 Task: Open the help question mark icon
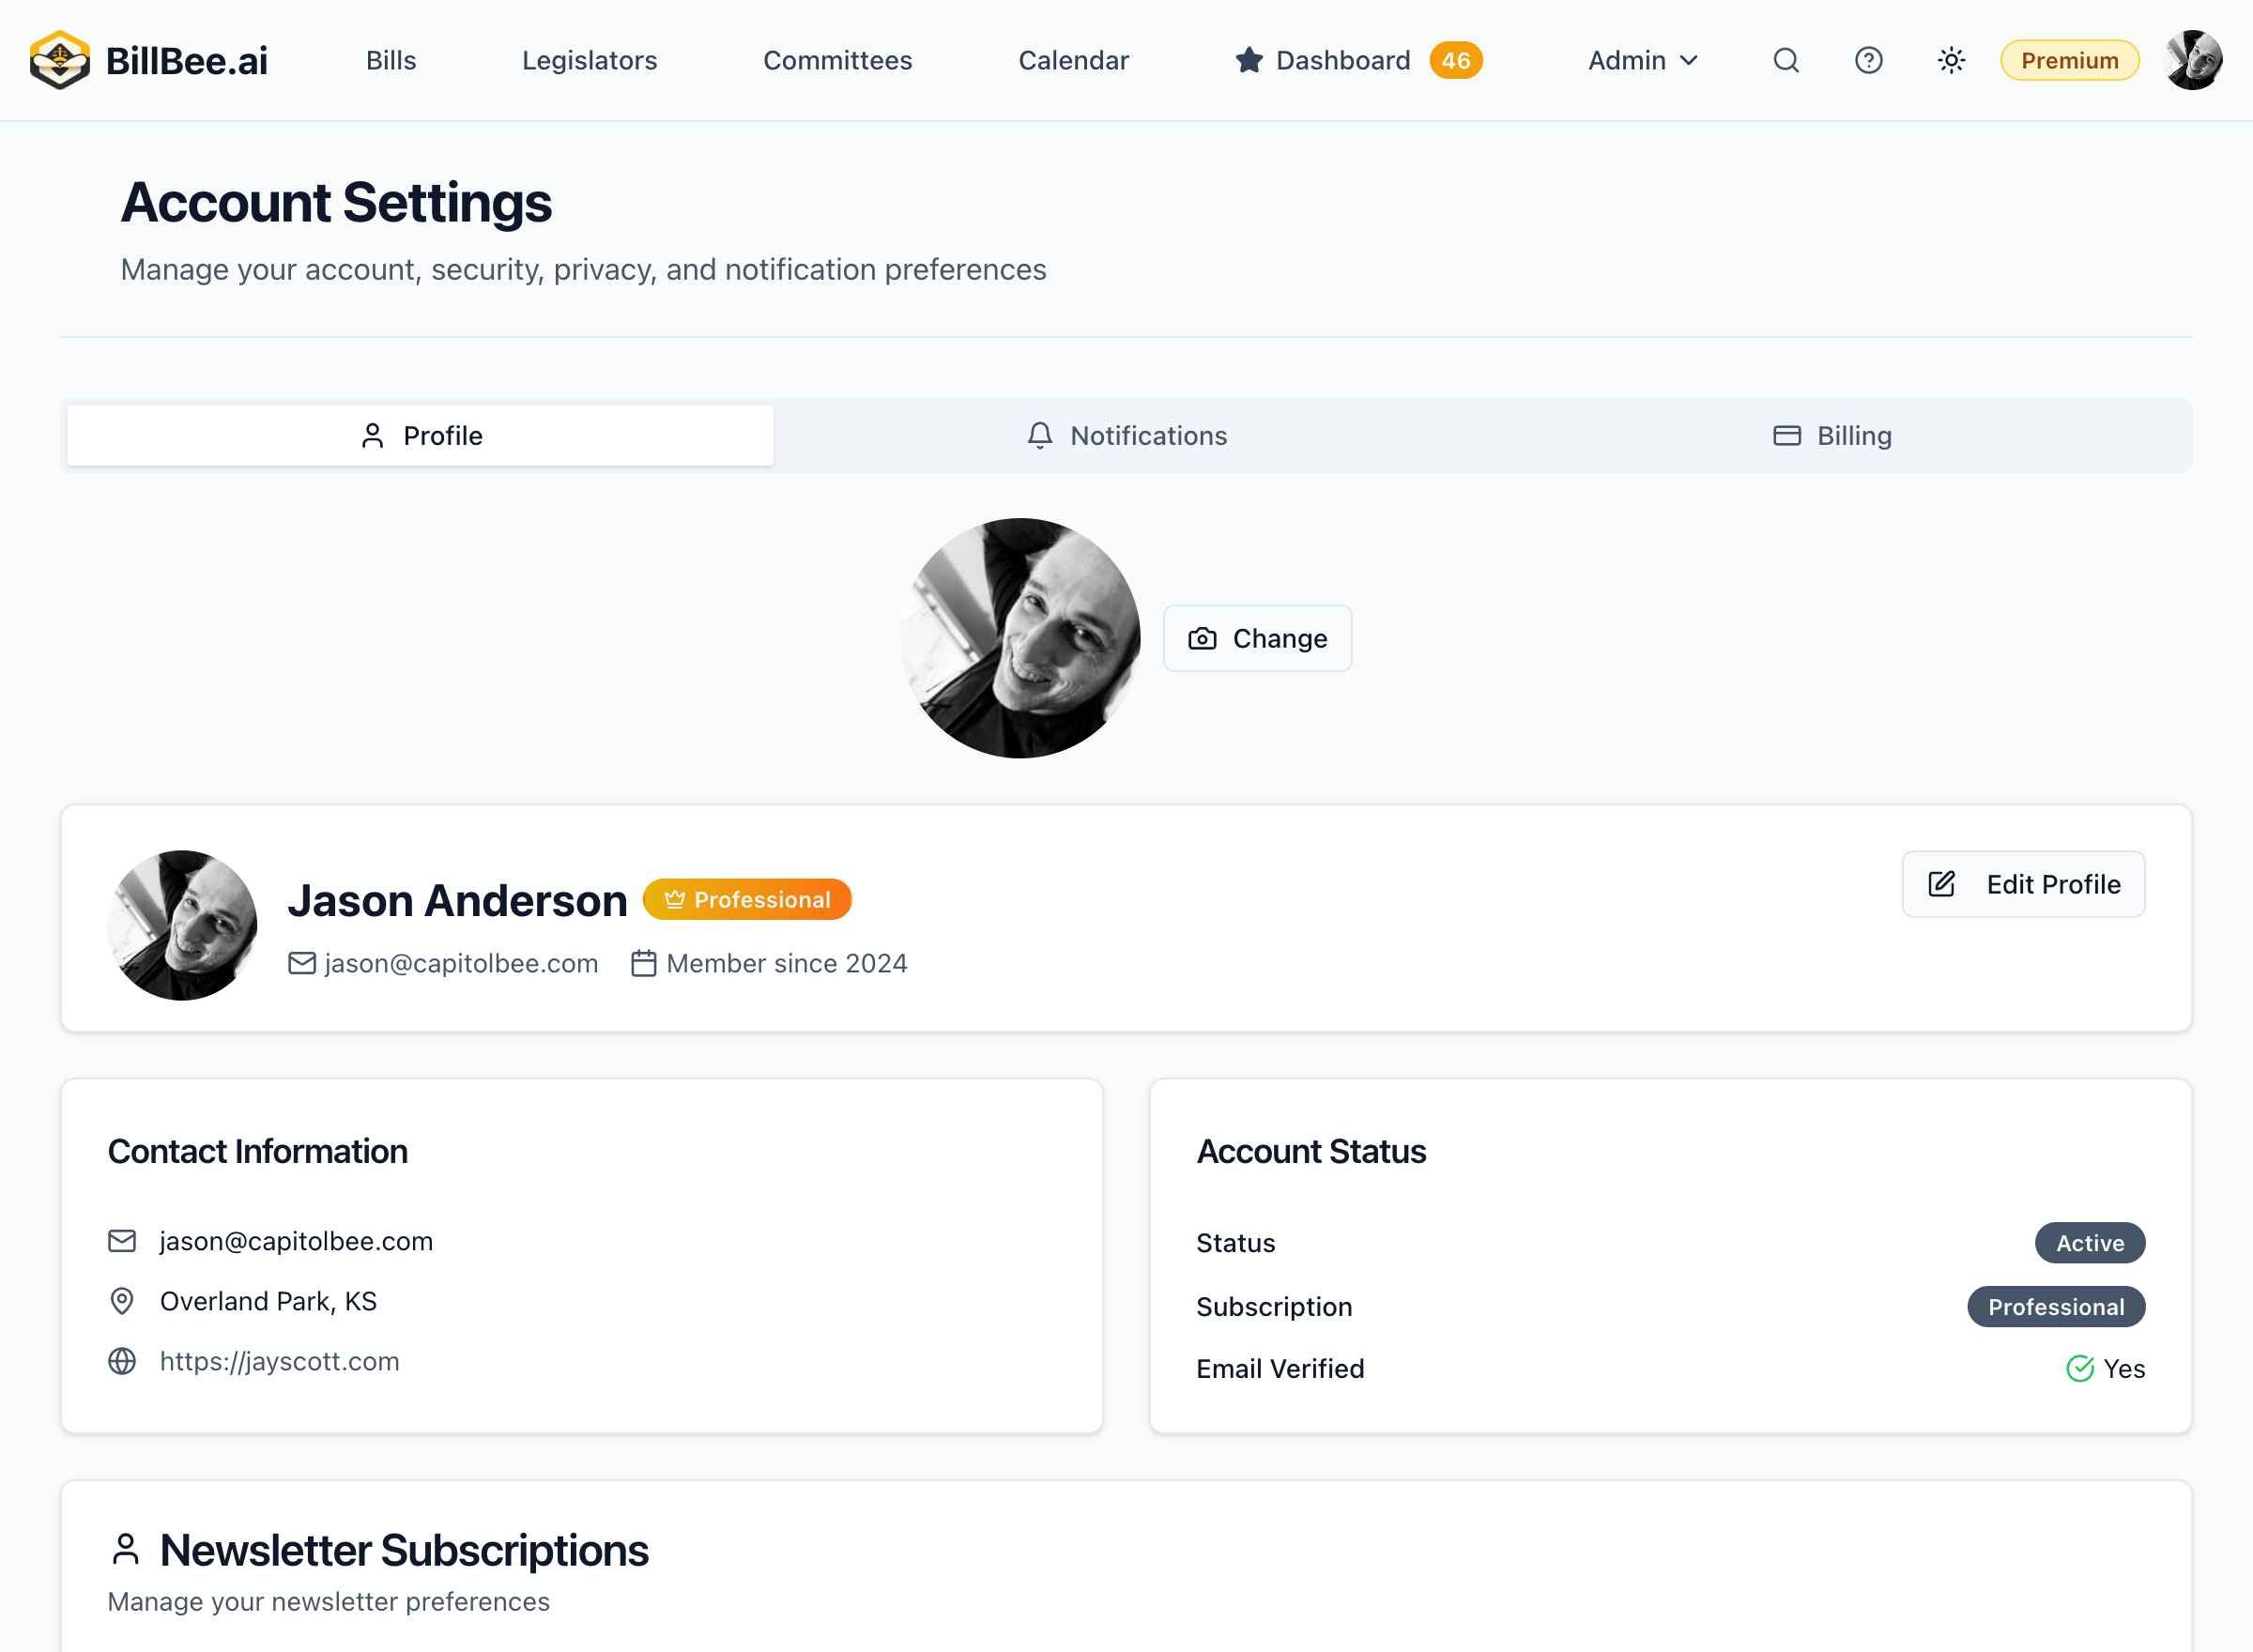pyautogui.click(x=1868, y=60)
